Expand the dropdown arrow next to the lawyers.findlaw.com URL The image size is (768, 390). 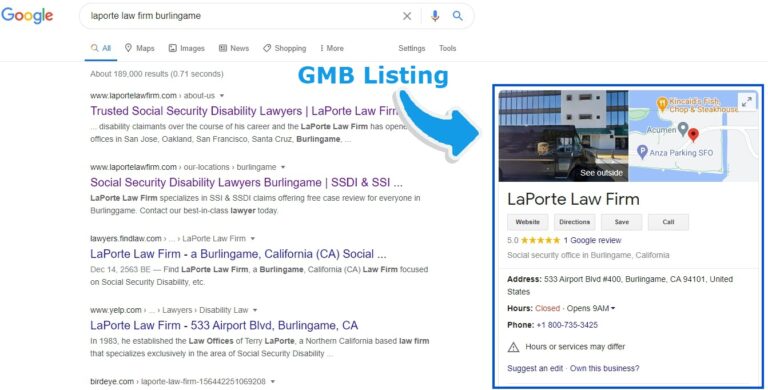tap(253, 239)
